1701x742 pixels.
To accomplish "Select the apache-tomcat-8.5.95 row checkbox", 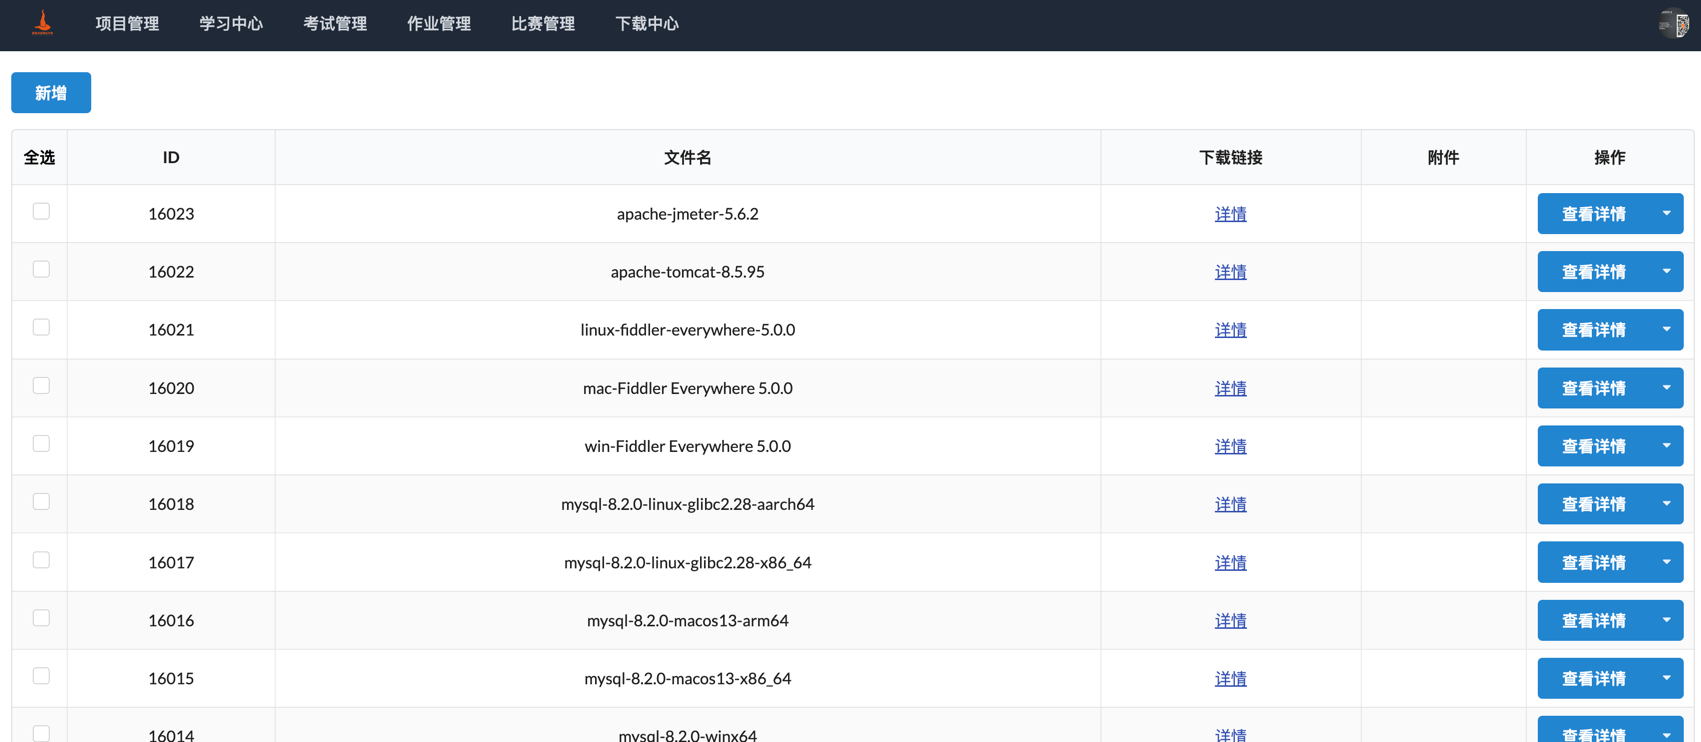I will [x=41, y=270].
